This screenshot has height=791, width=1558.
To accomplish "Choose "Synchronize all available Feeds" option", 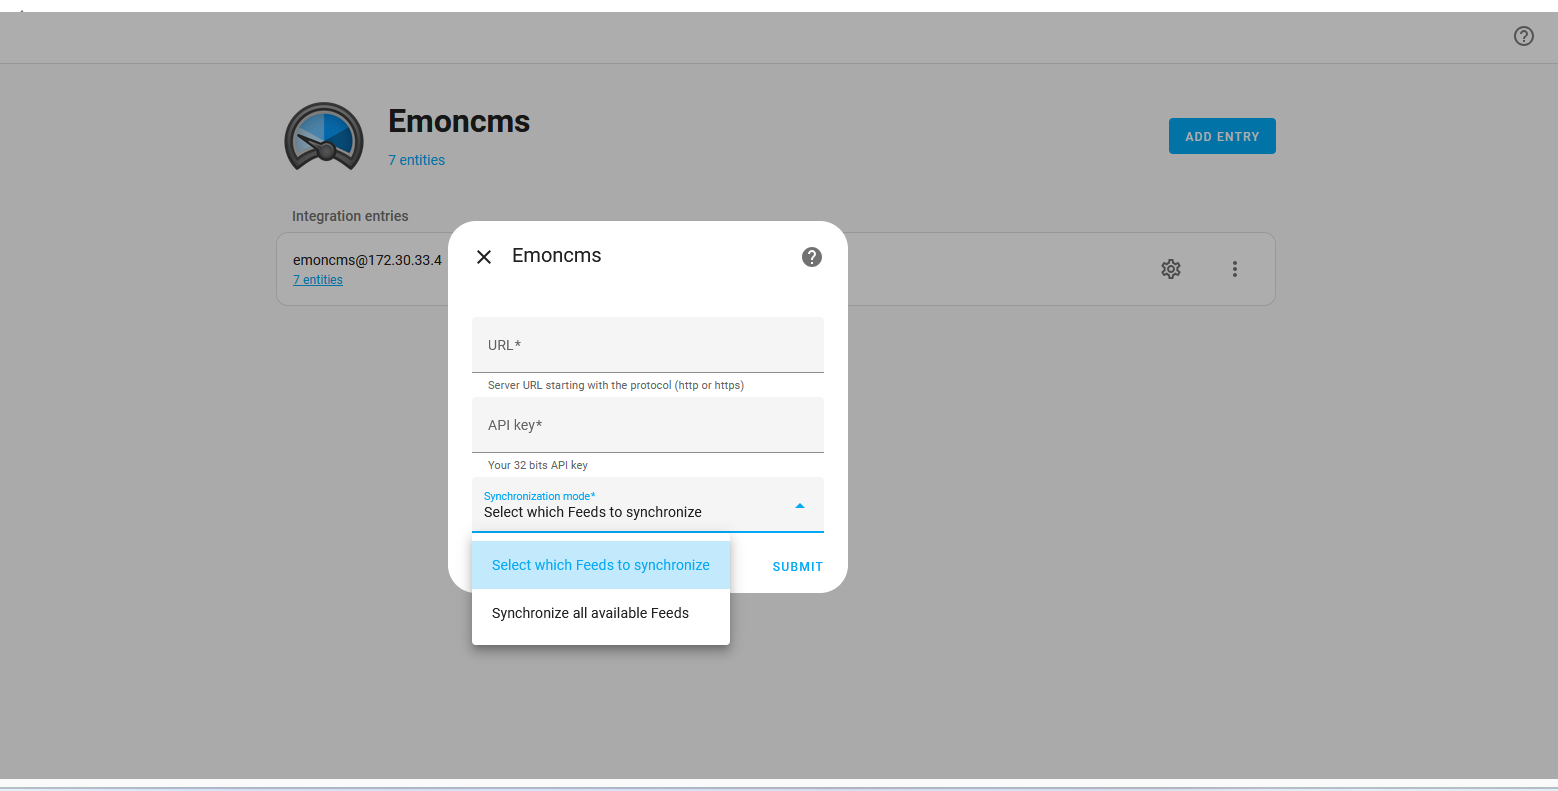I will pos(590,613).
